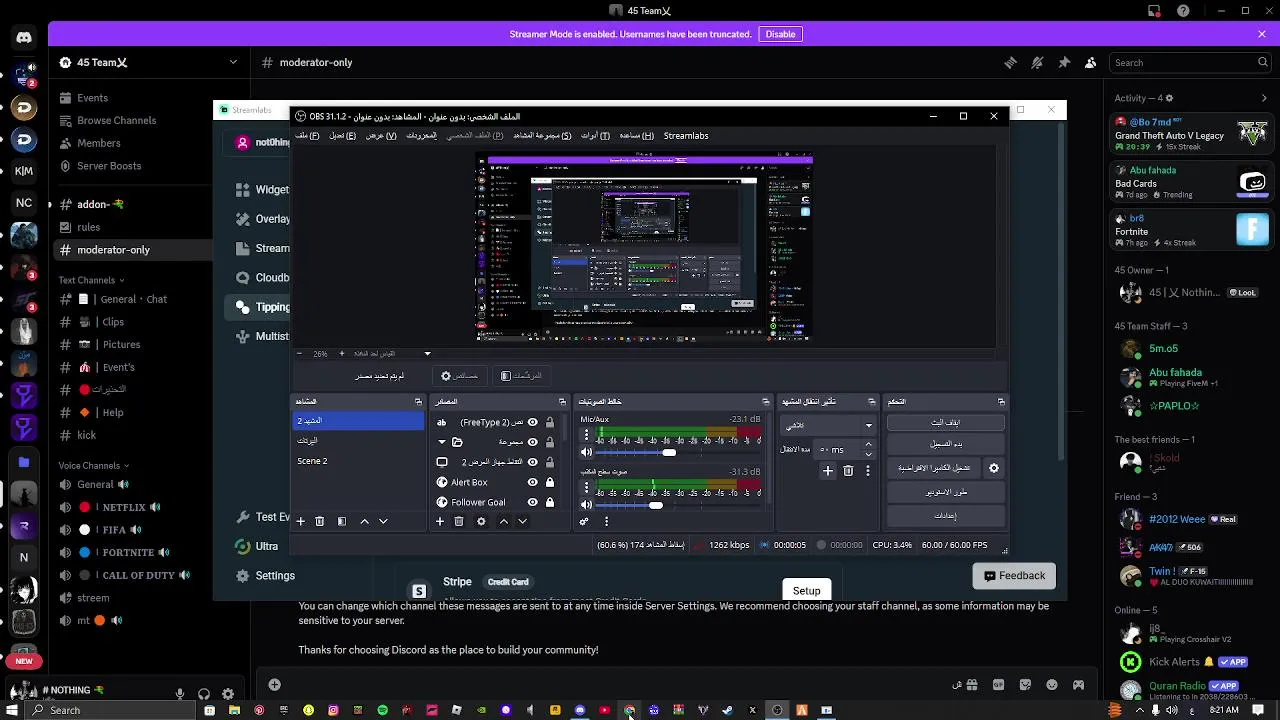Screen dimensions: 1280x720
Task: Open OBS File (F) menu
Action: pyautogui.click(x=307, y=135)
